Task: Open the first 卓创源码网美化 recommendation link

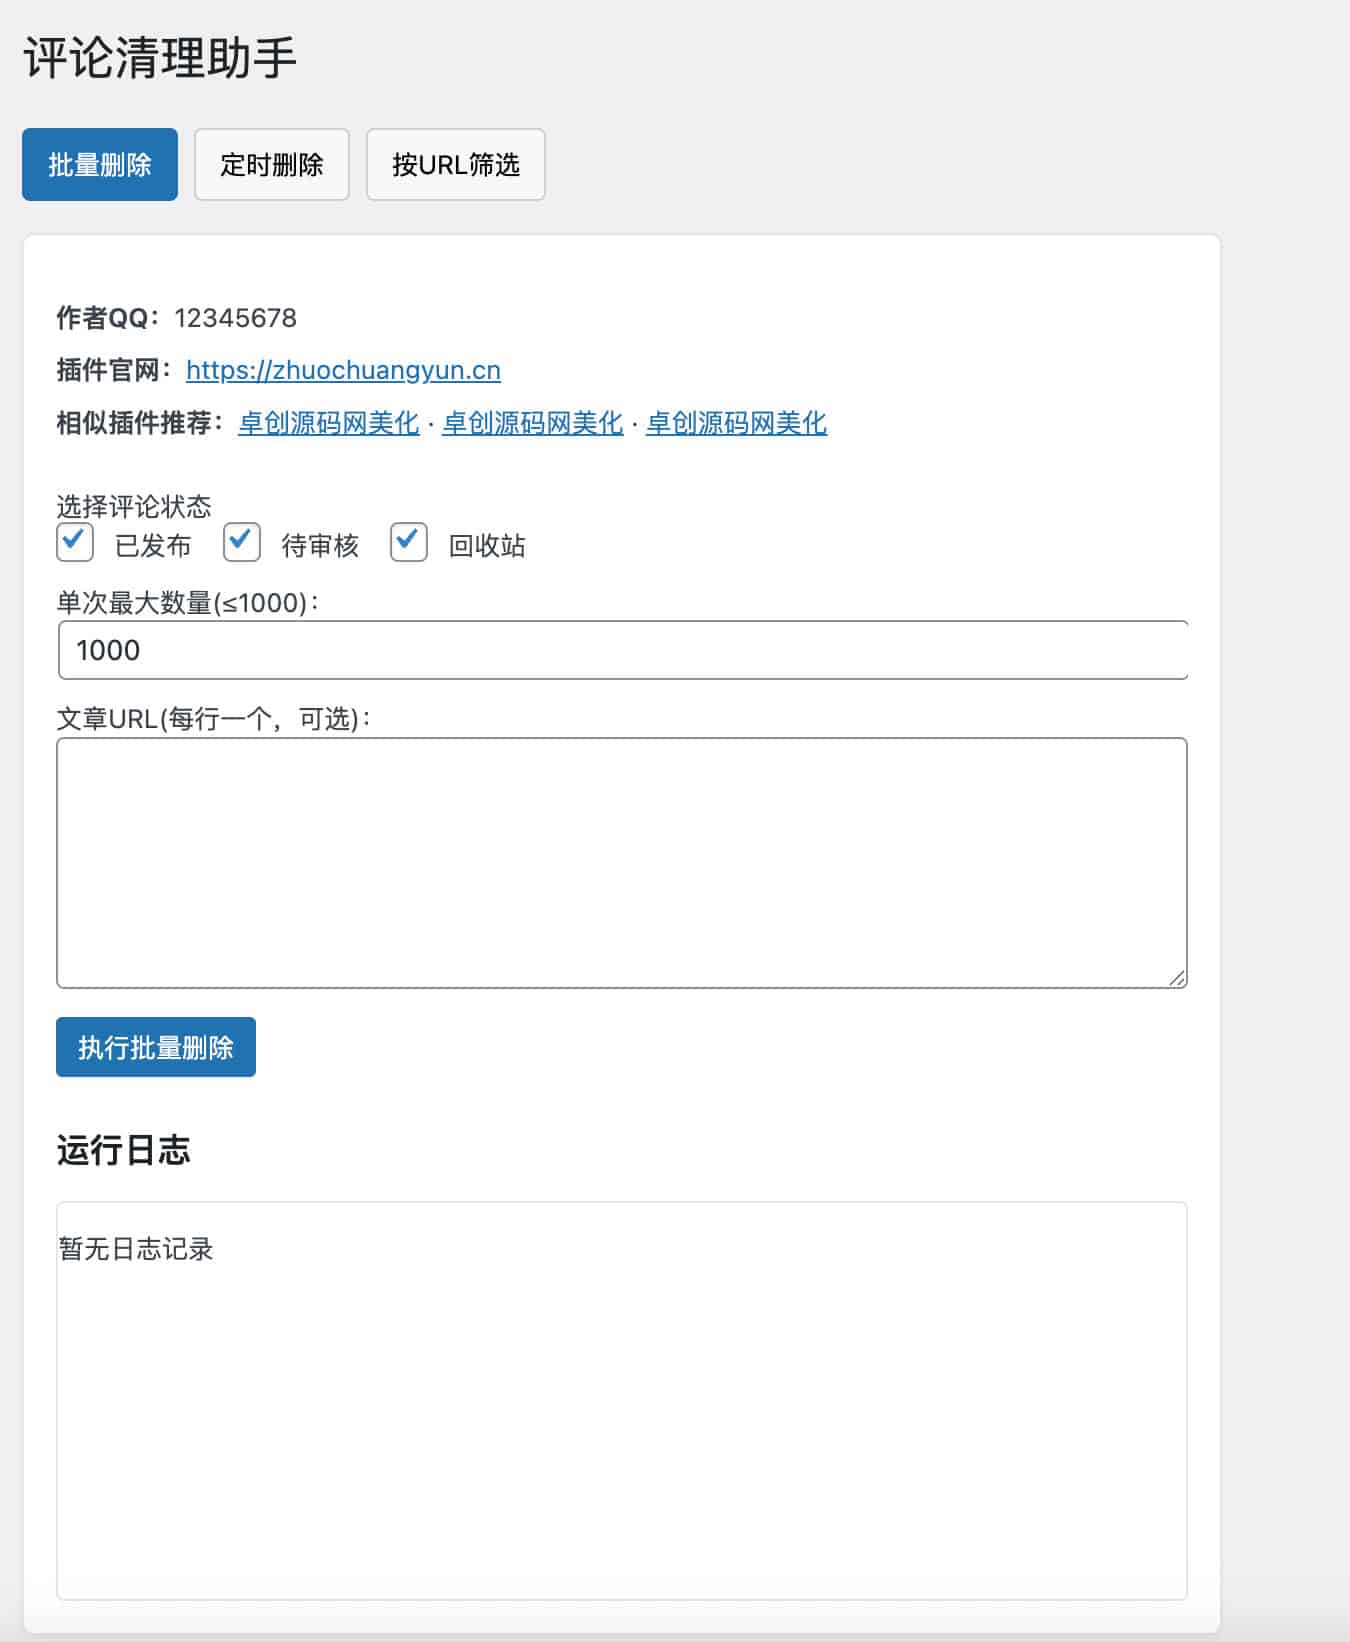Action: [329, 423]
